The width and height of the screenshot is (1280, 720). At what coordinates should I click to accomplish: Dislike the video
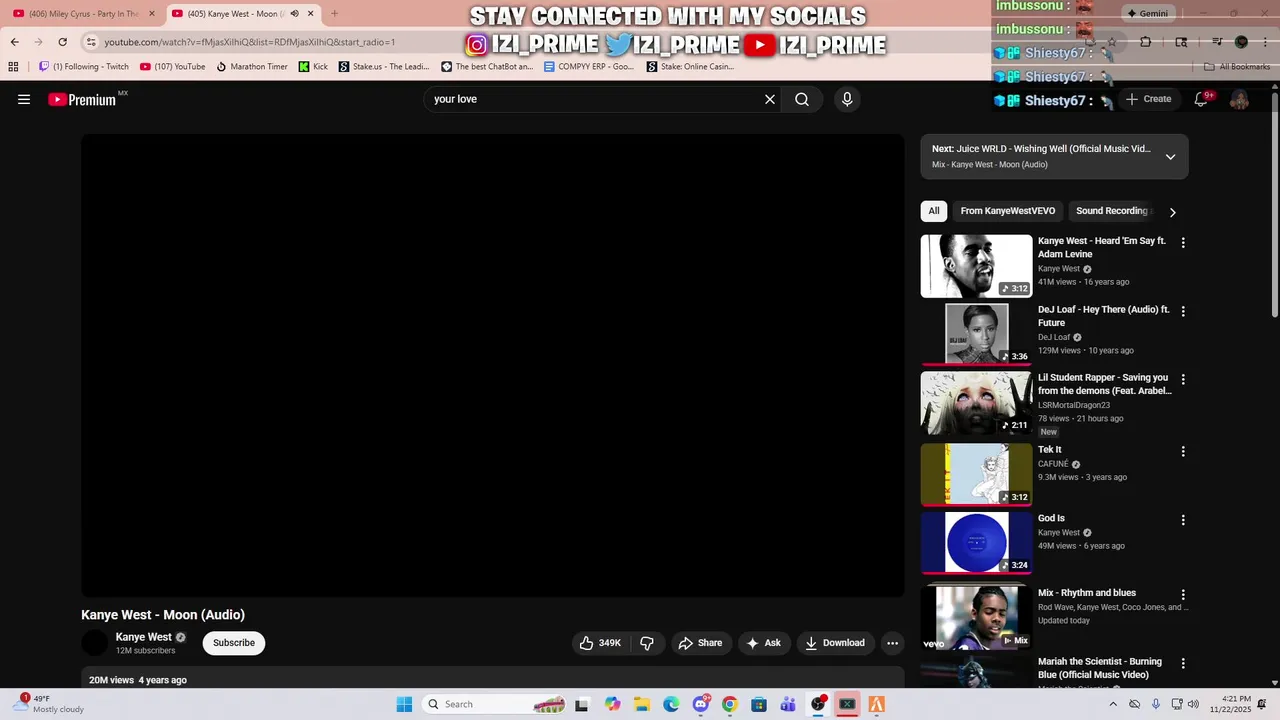pos(647,643)
